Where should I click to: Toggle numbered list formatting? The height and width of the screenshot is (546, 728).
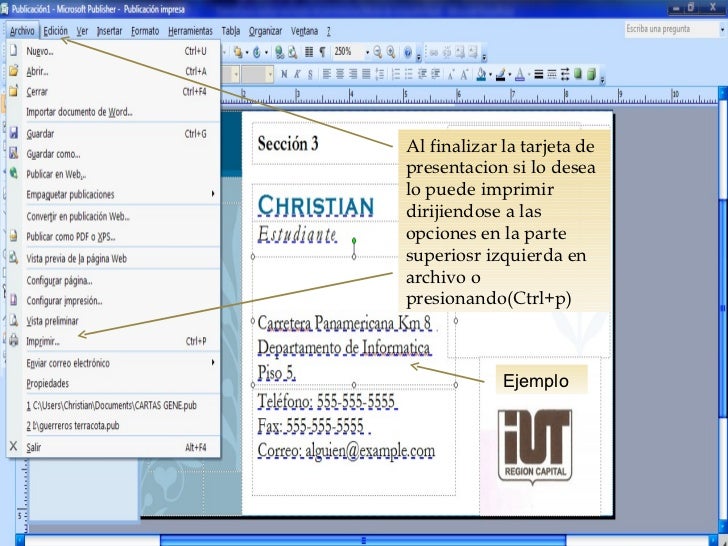coord(396,74)
